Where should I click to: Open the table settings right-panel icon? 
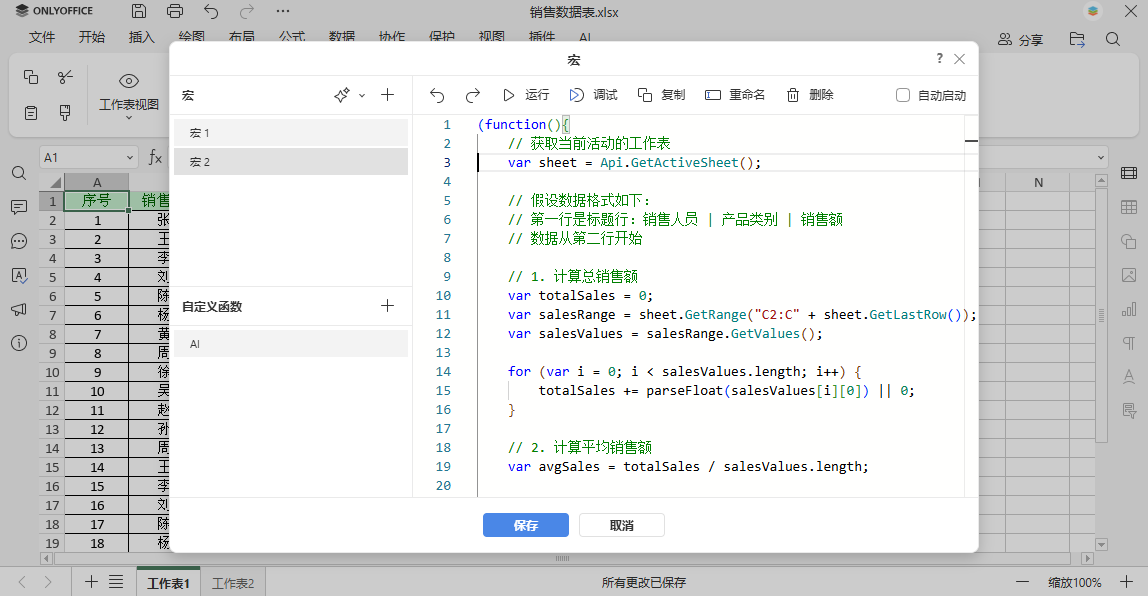pyautogui.click(x=1129, y=207)
